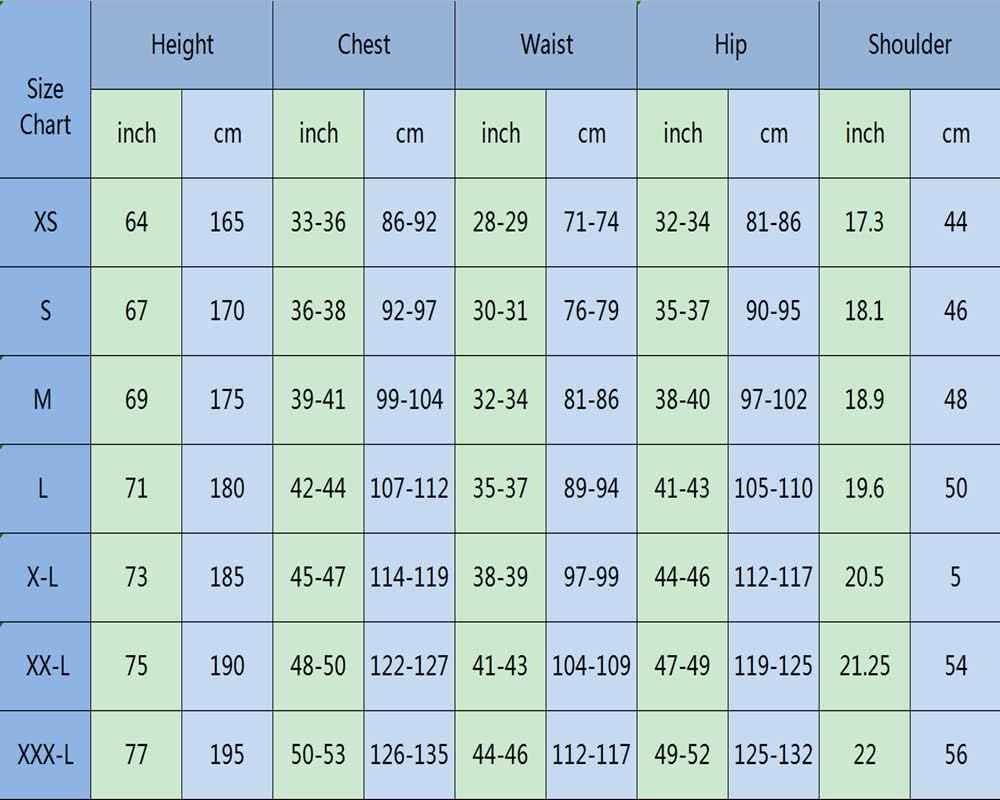Select the L size row label

pos(45,488)
